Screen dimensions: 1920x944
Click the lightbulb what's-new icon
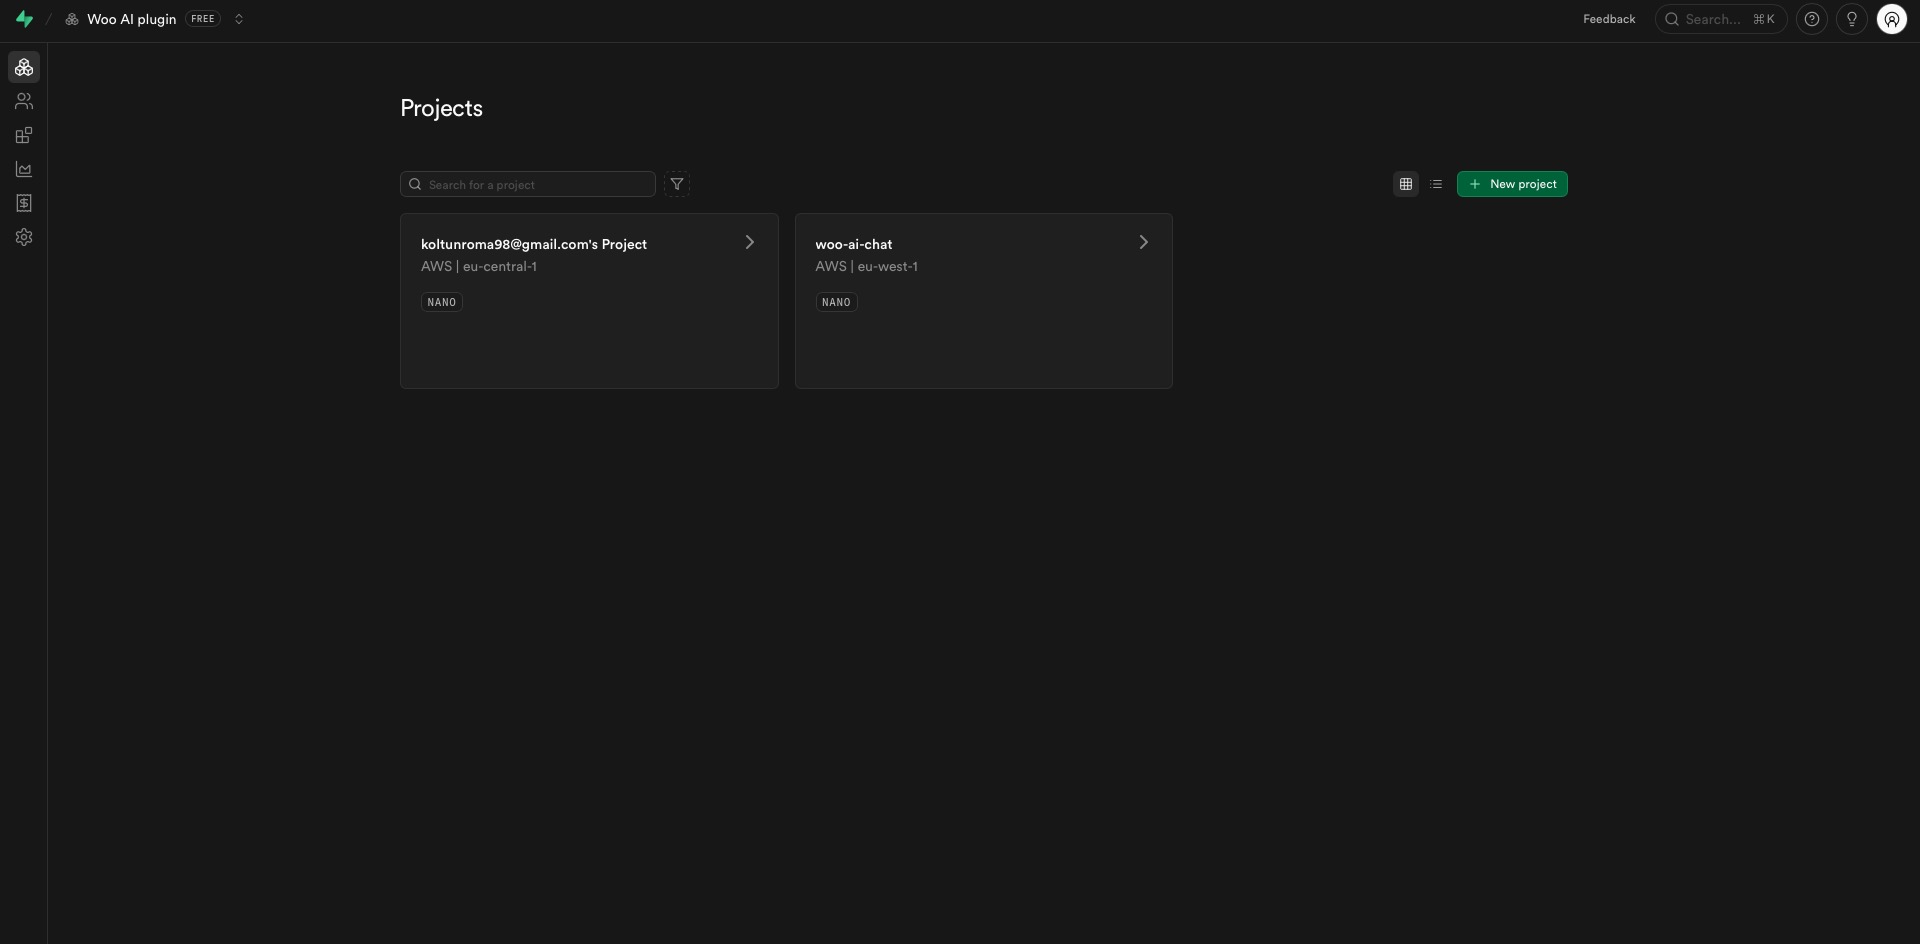pyautogui.click(x=1852, y=18)
